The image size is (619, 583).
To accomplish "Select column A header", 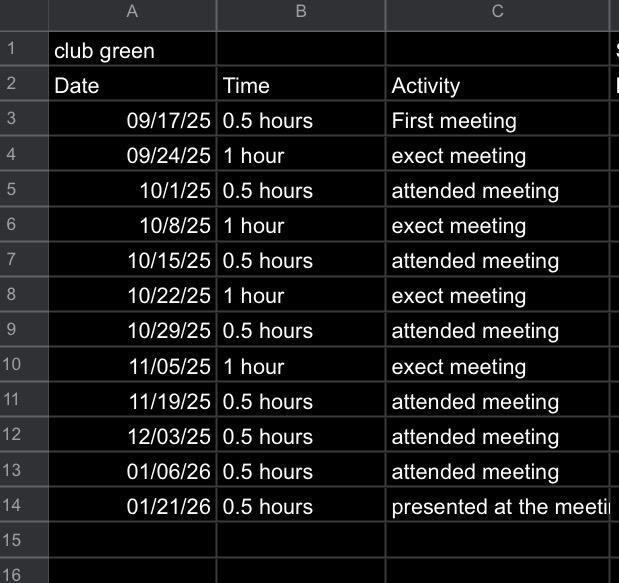I will 132,13.
